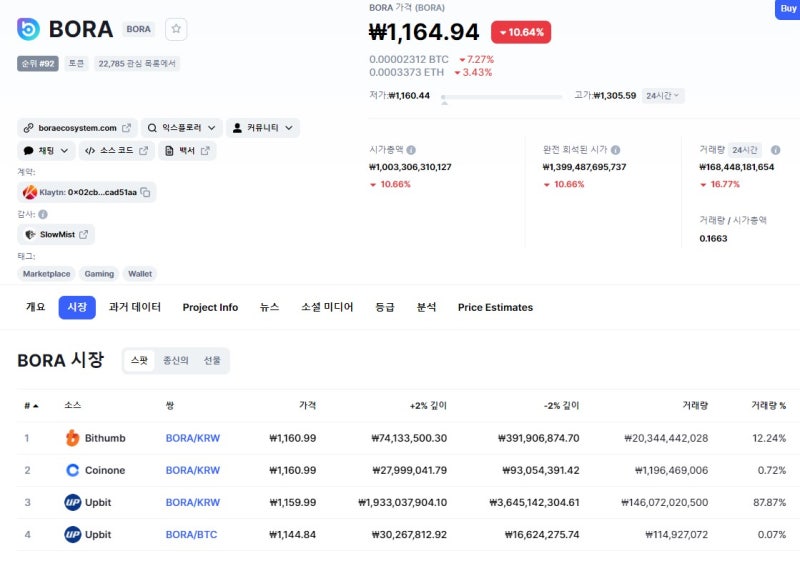Switch to the 개요 tab

36,307
